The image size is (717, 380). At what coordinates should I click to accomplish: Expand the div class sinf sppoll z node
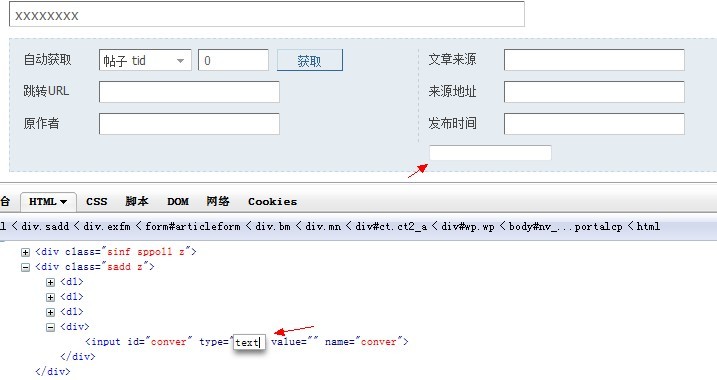[x=26, y=252]
